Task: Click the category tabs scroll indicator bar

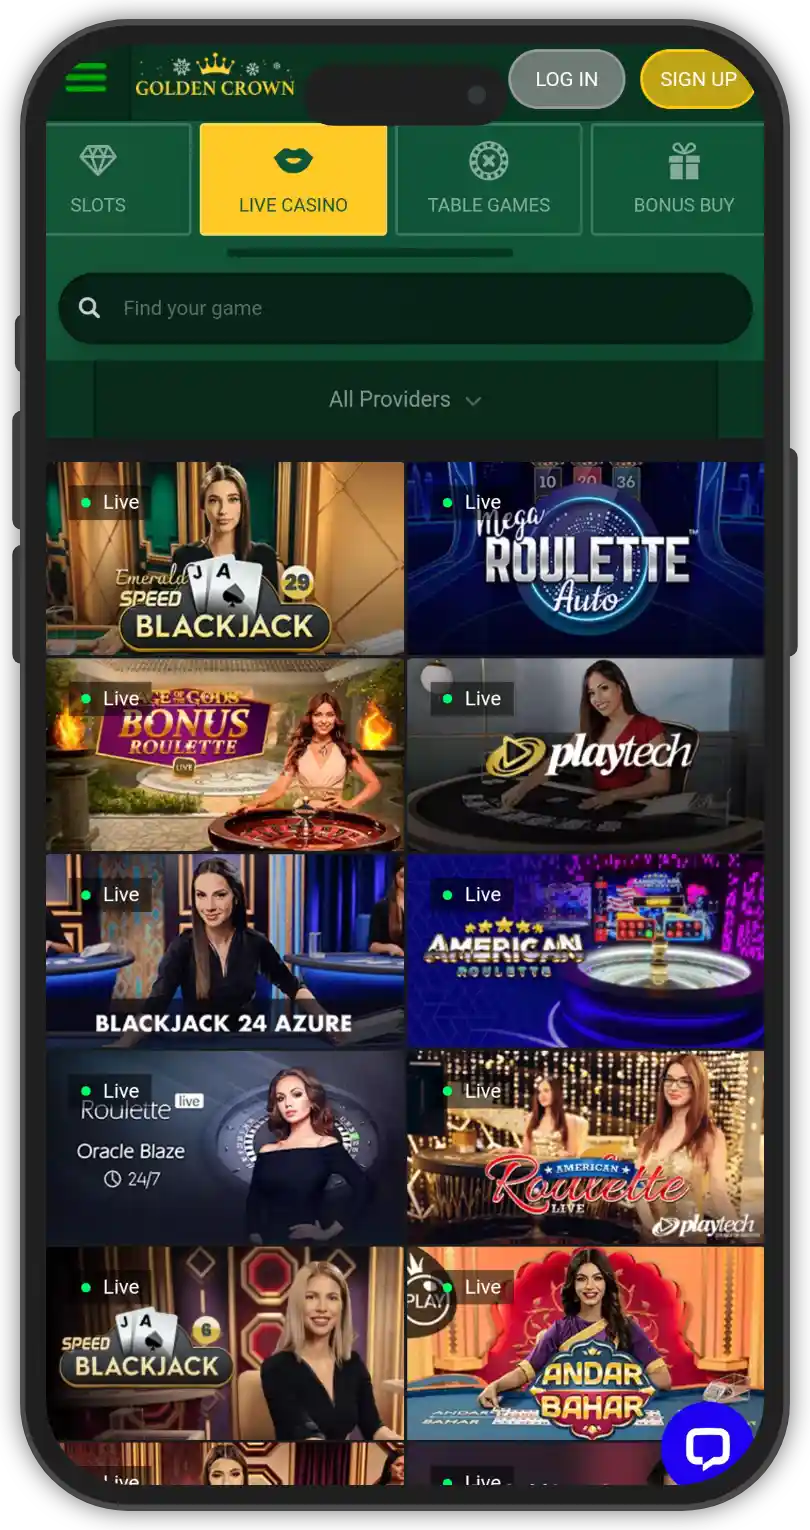Action: 370,253
